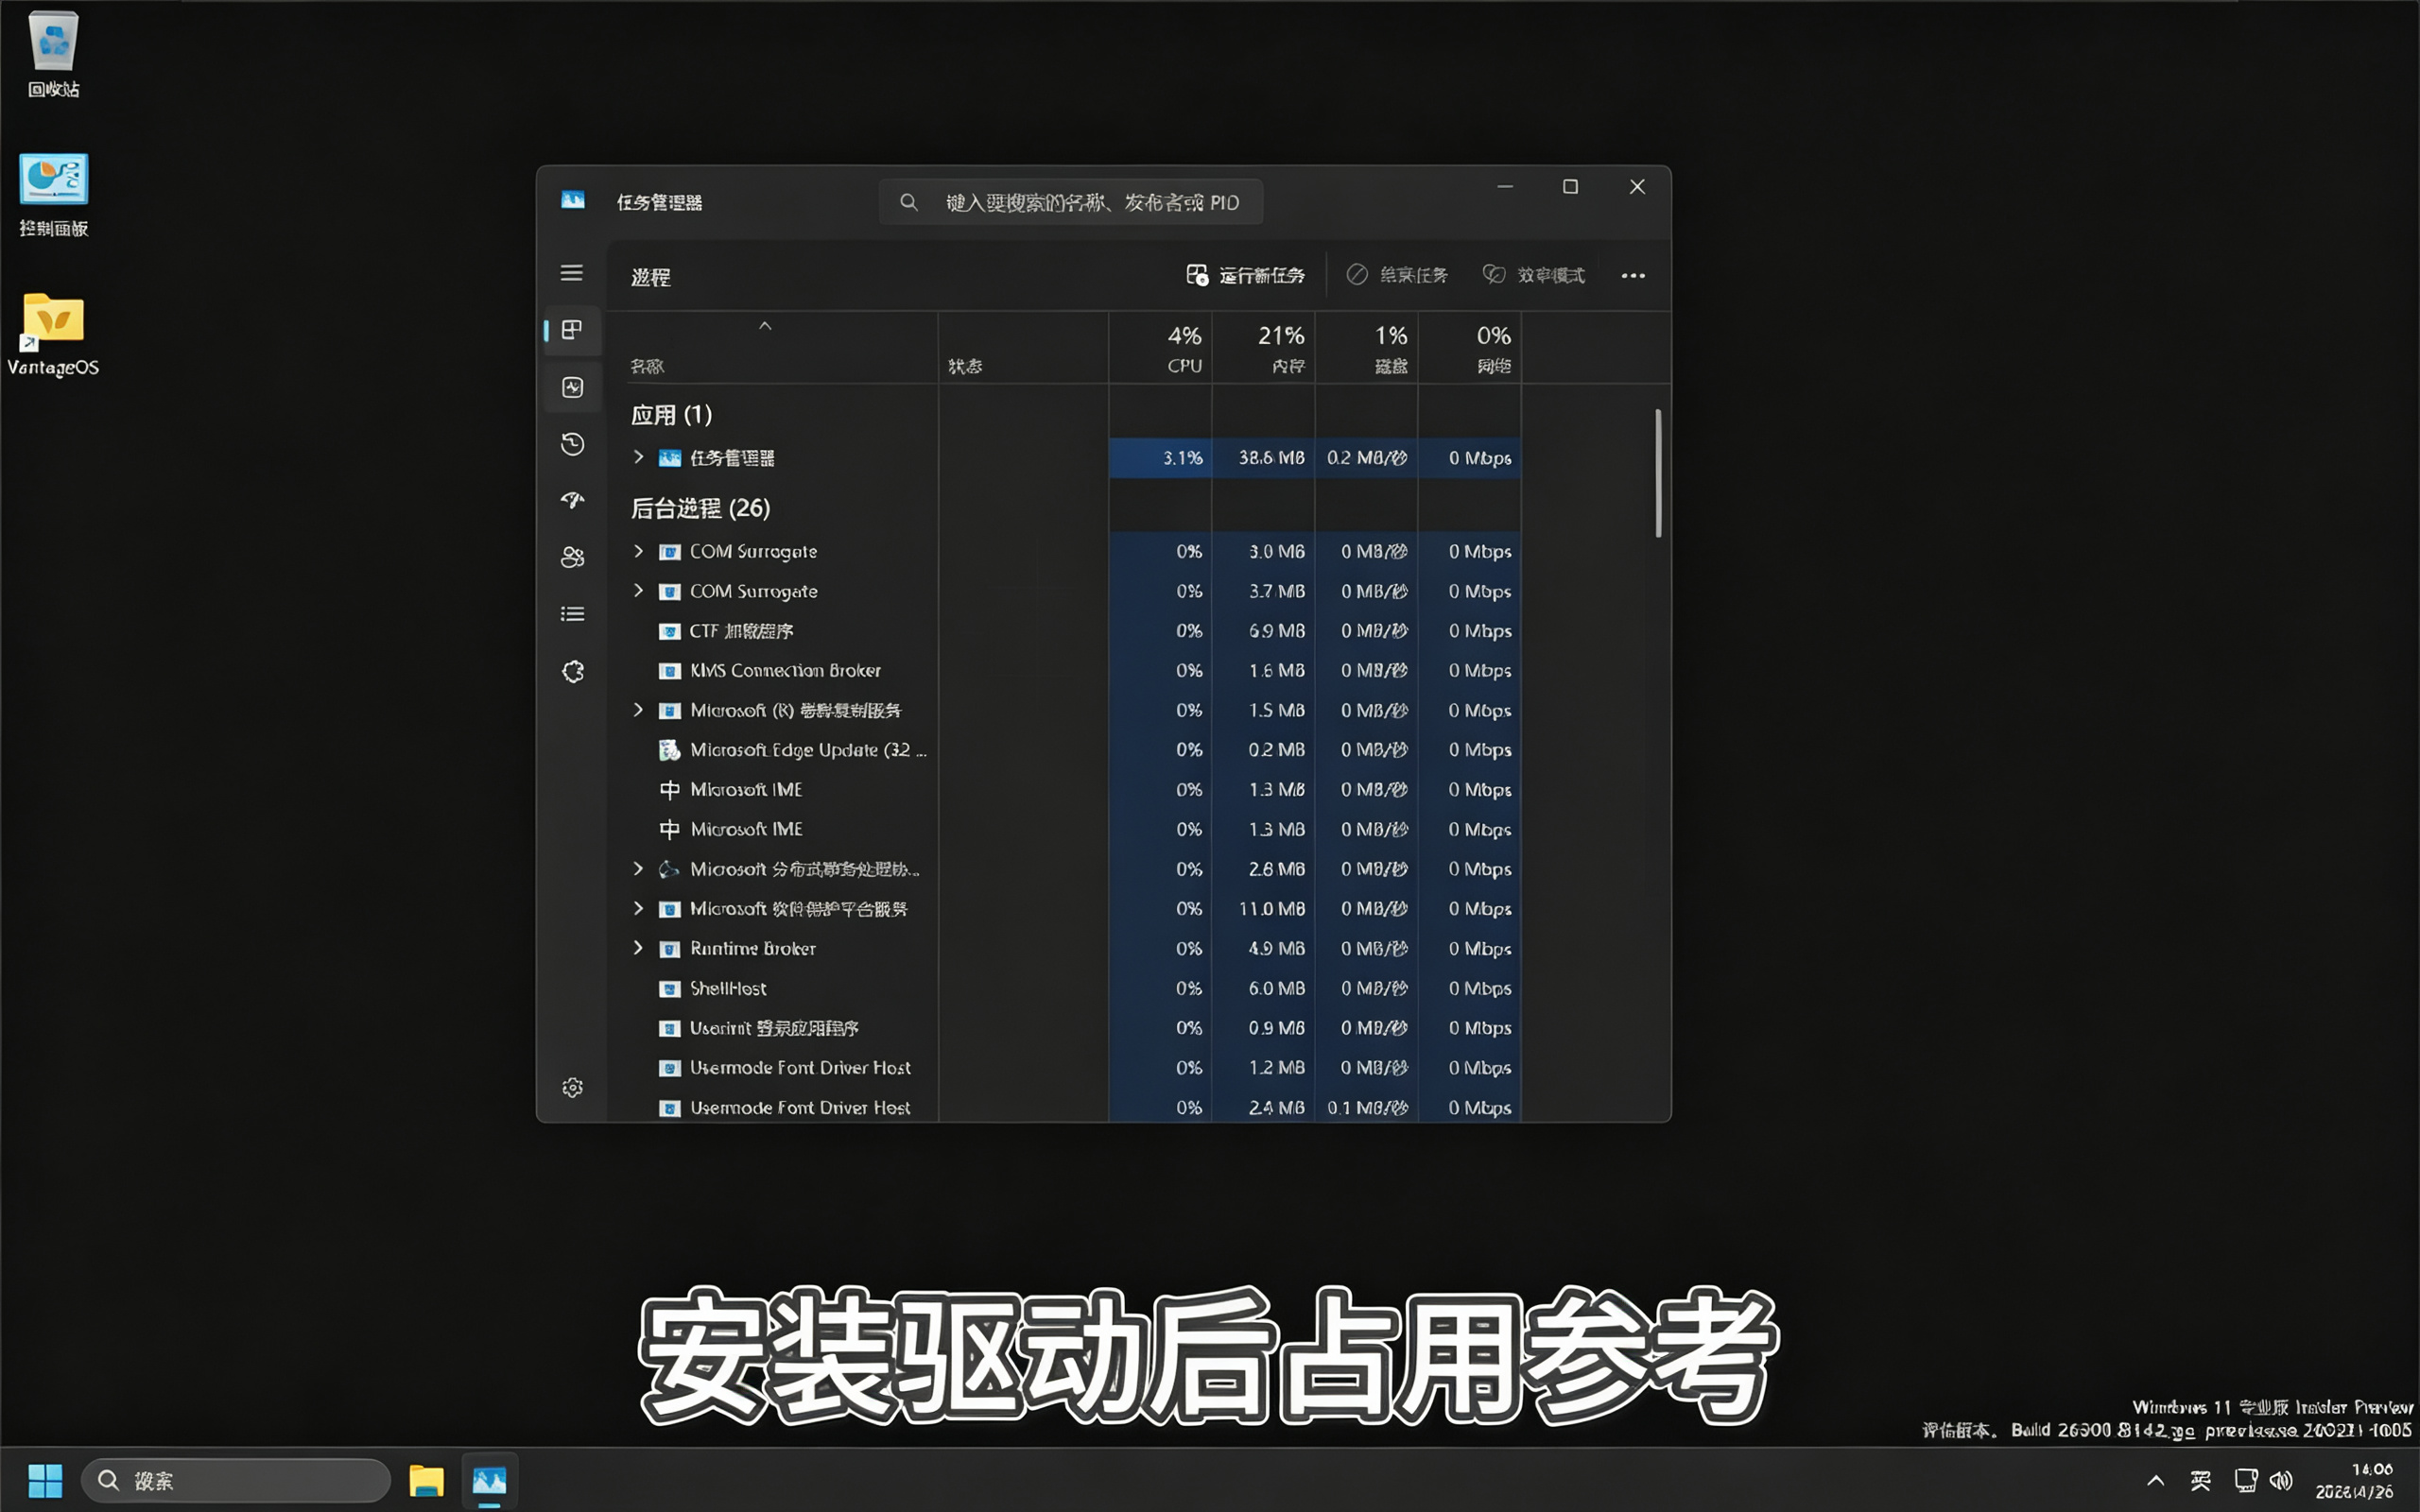Select the CTF 加载程序 process icon
This screenshot has width=2420, height=1512.
pyautogui.click(x=669, y=631)
